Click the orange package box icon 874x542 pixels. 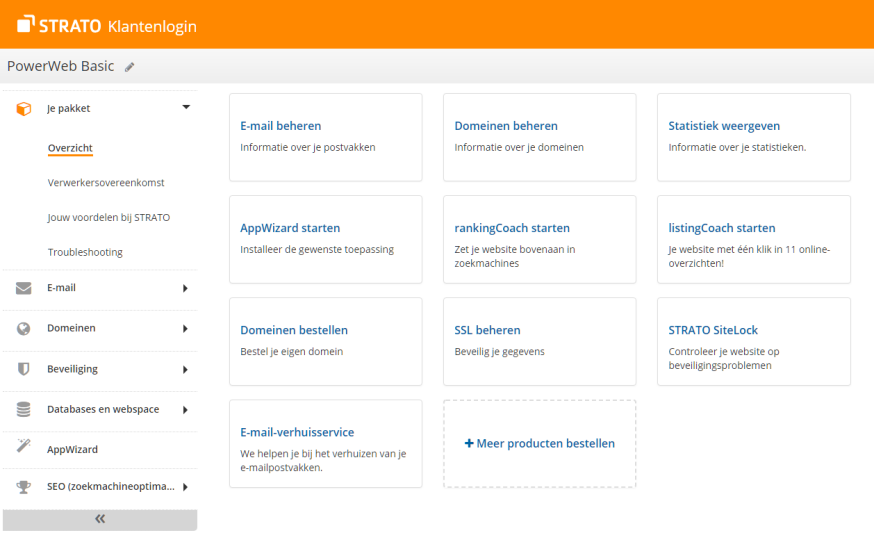pyautogui.click(x=24, y=108)
